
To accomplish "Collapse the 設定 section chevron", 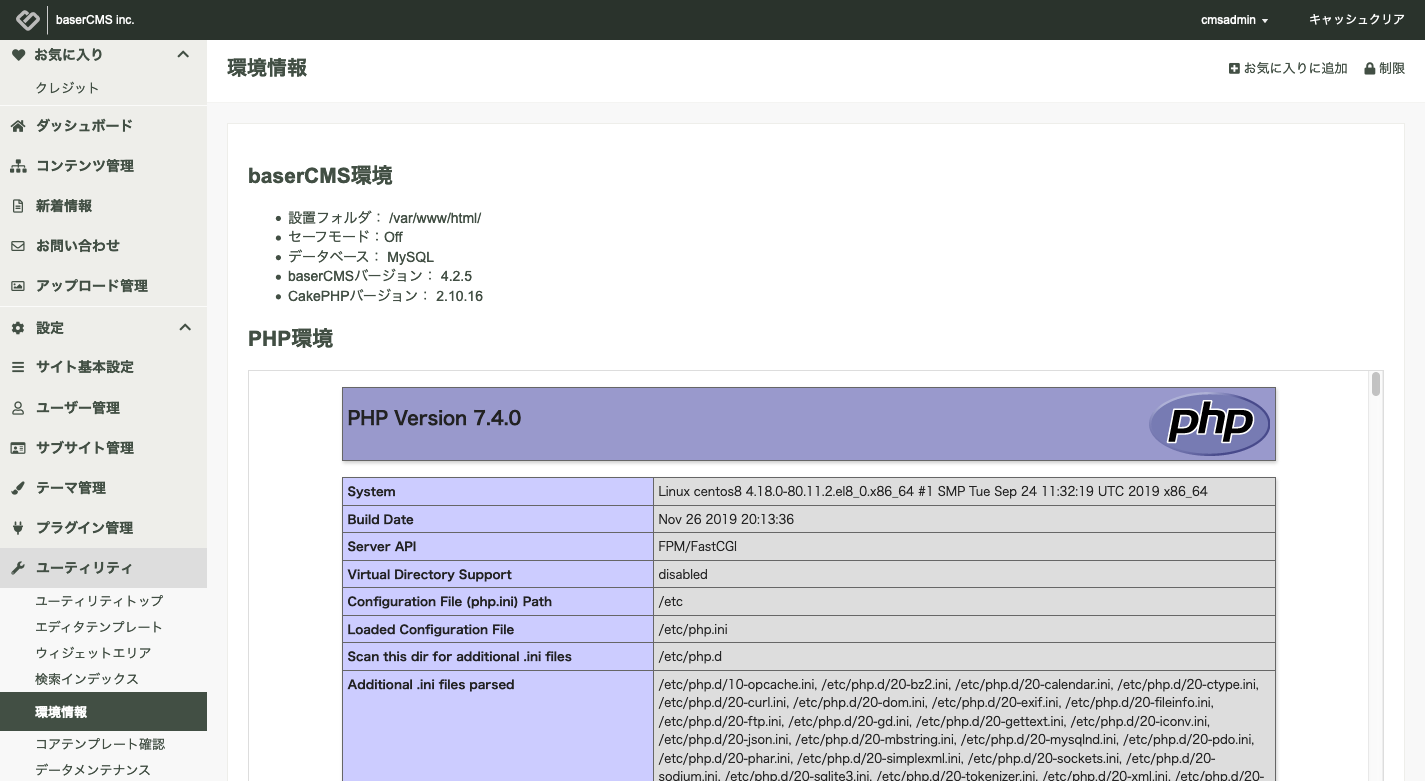I will pos(184,327).
